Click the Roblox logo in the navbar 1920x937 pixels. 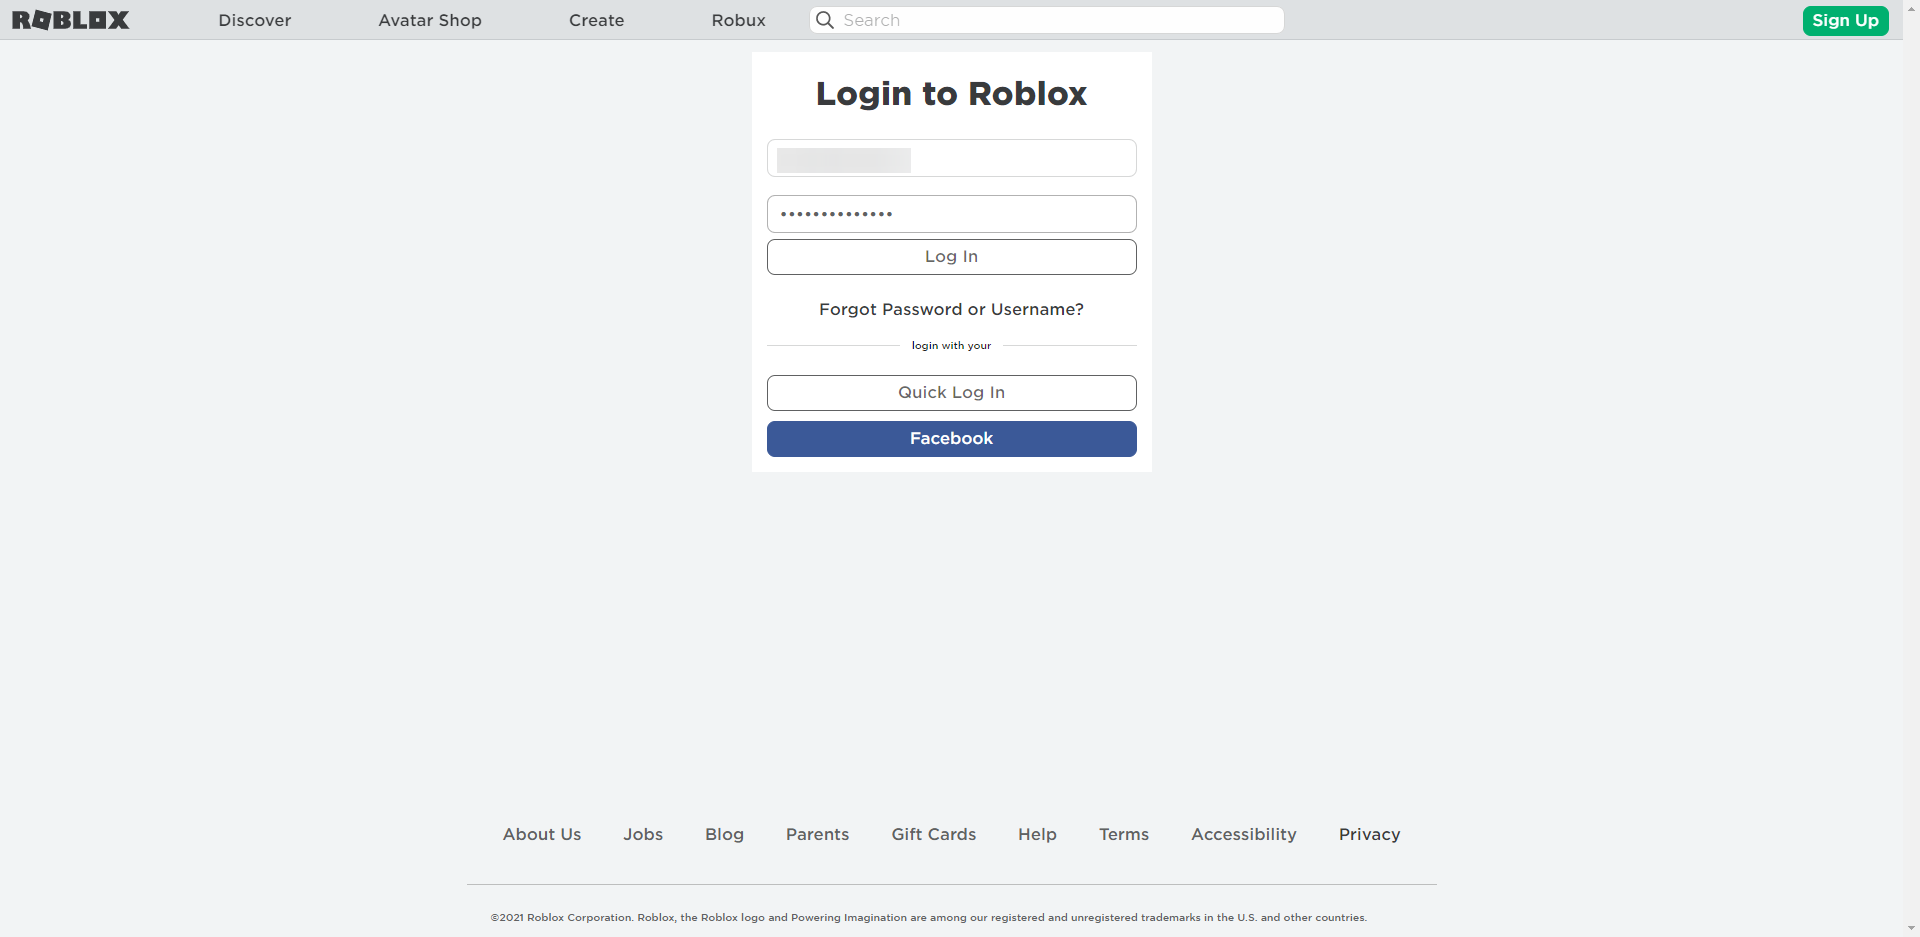coord(69,20)
